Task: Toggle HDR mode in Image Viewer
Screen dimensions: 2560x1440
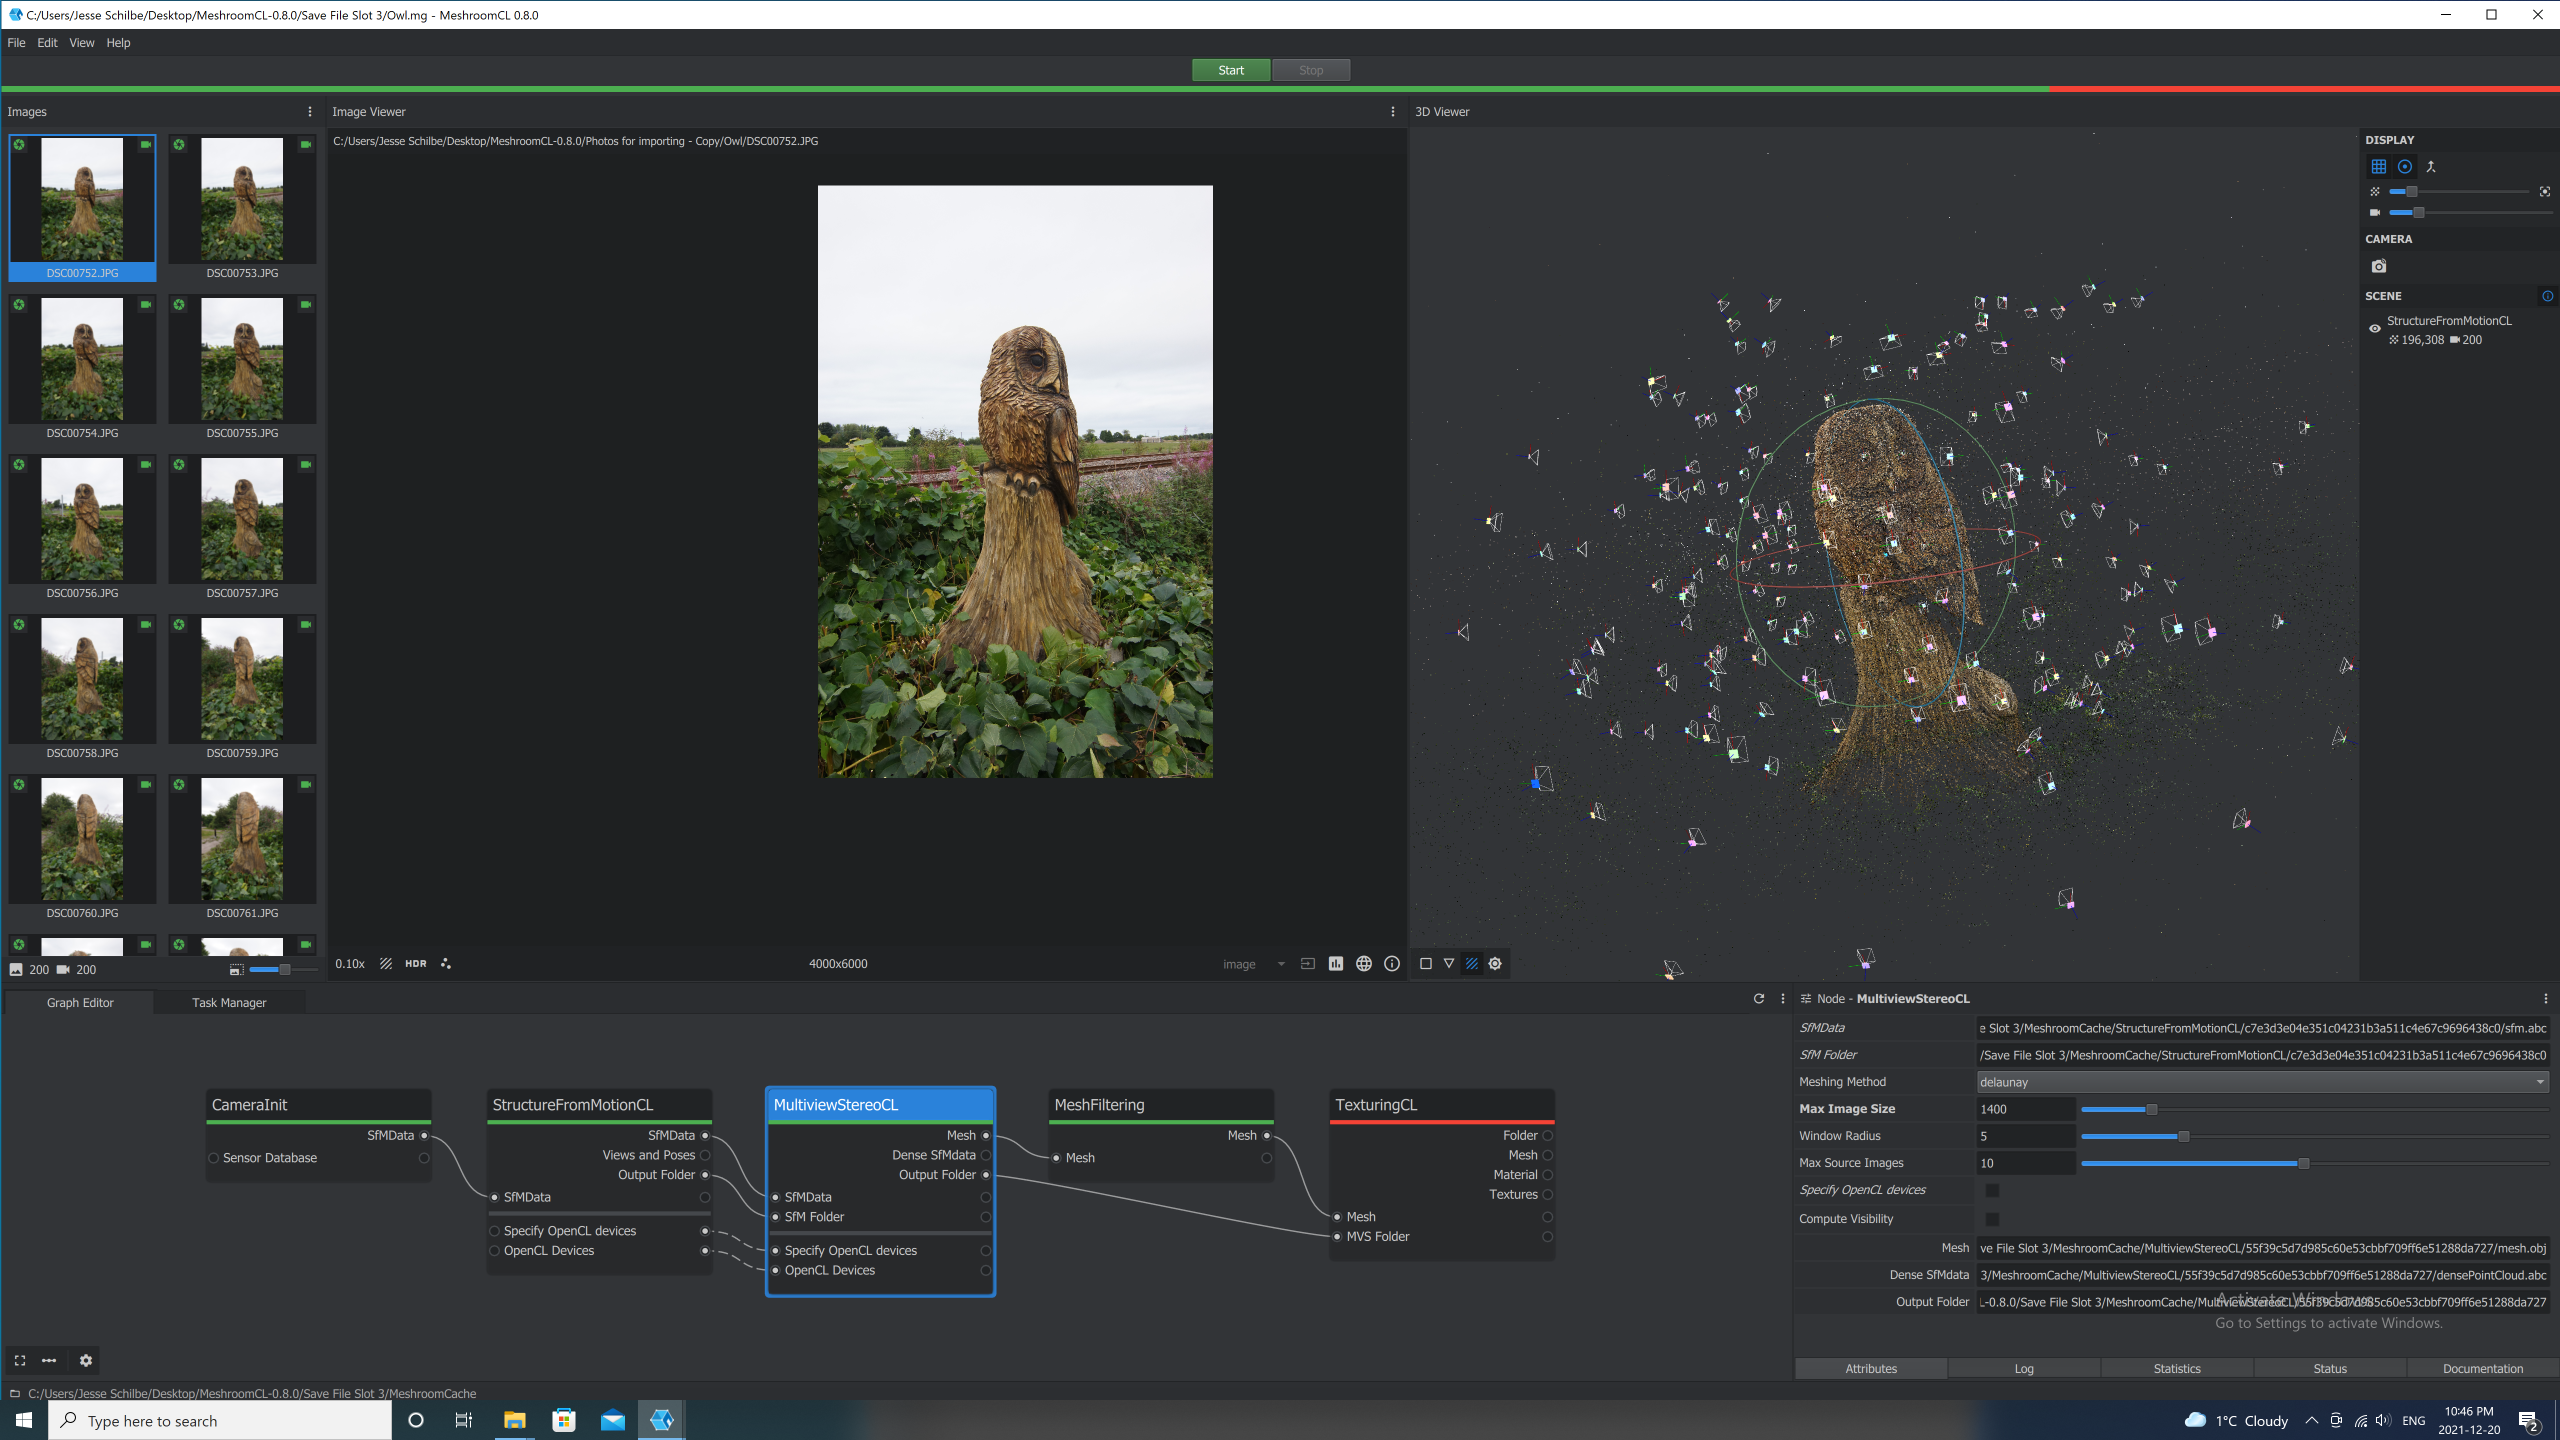Action: tap(416, 964)
